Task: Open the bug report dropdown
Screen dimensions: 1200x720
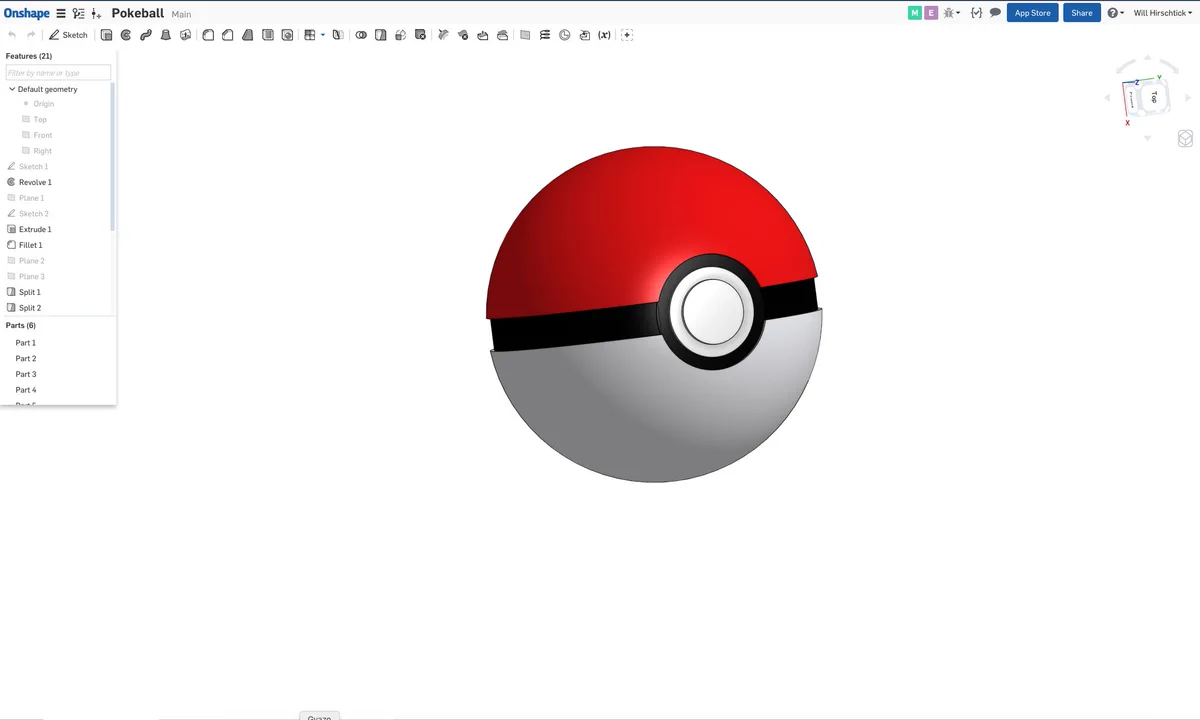Action: [952, 13]
